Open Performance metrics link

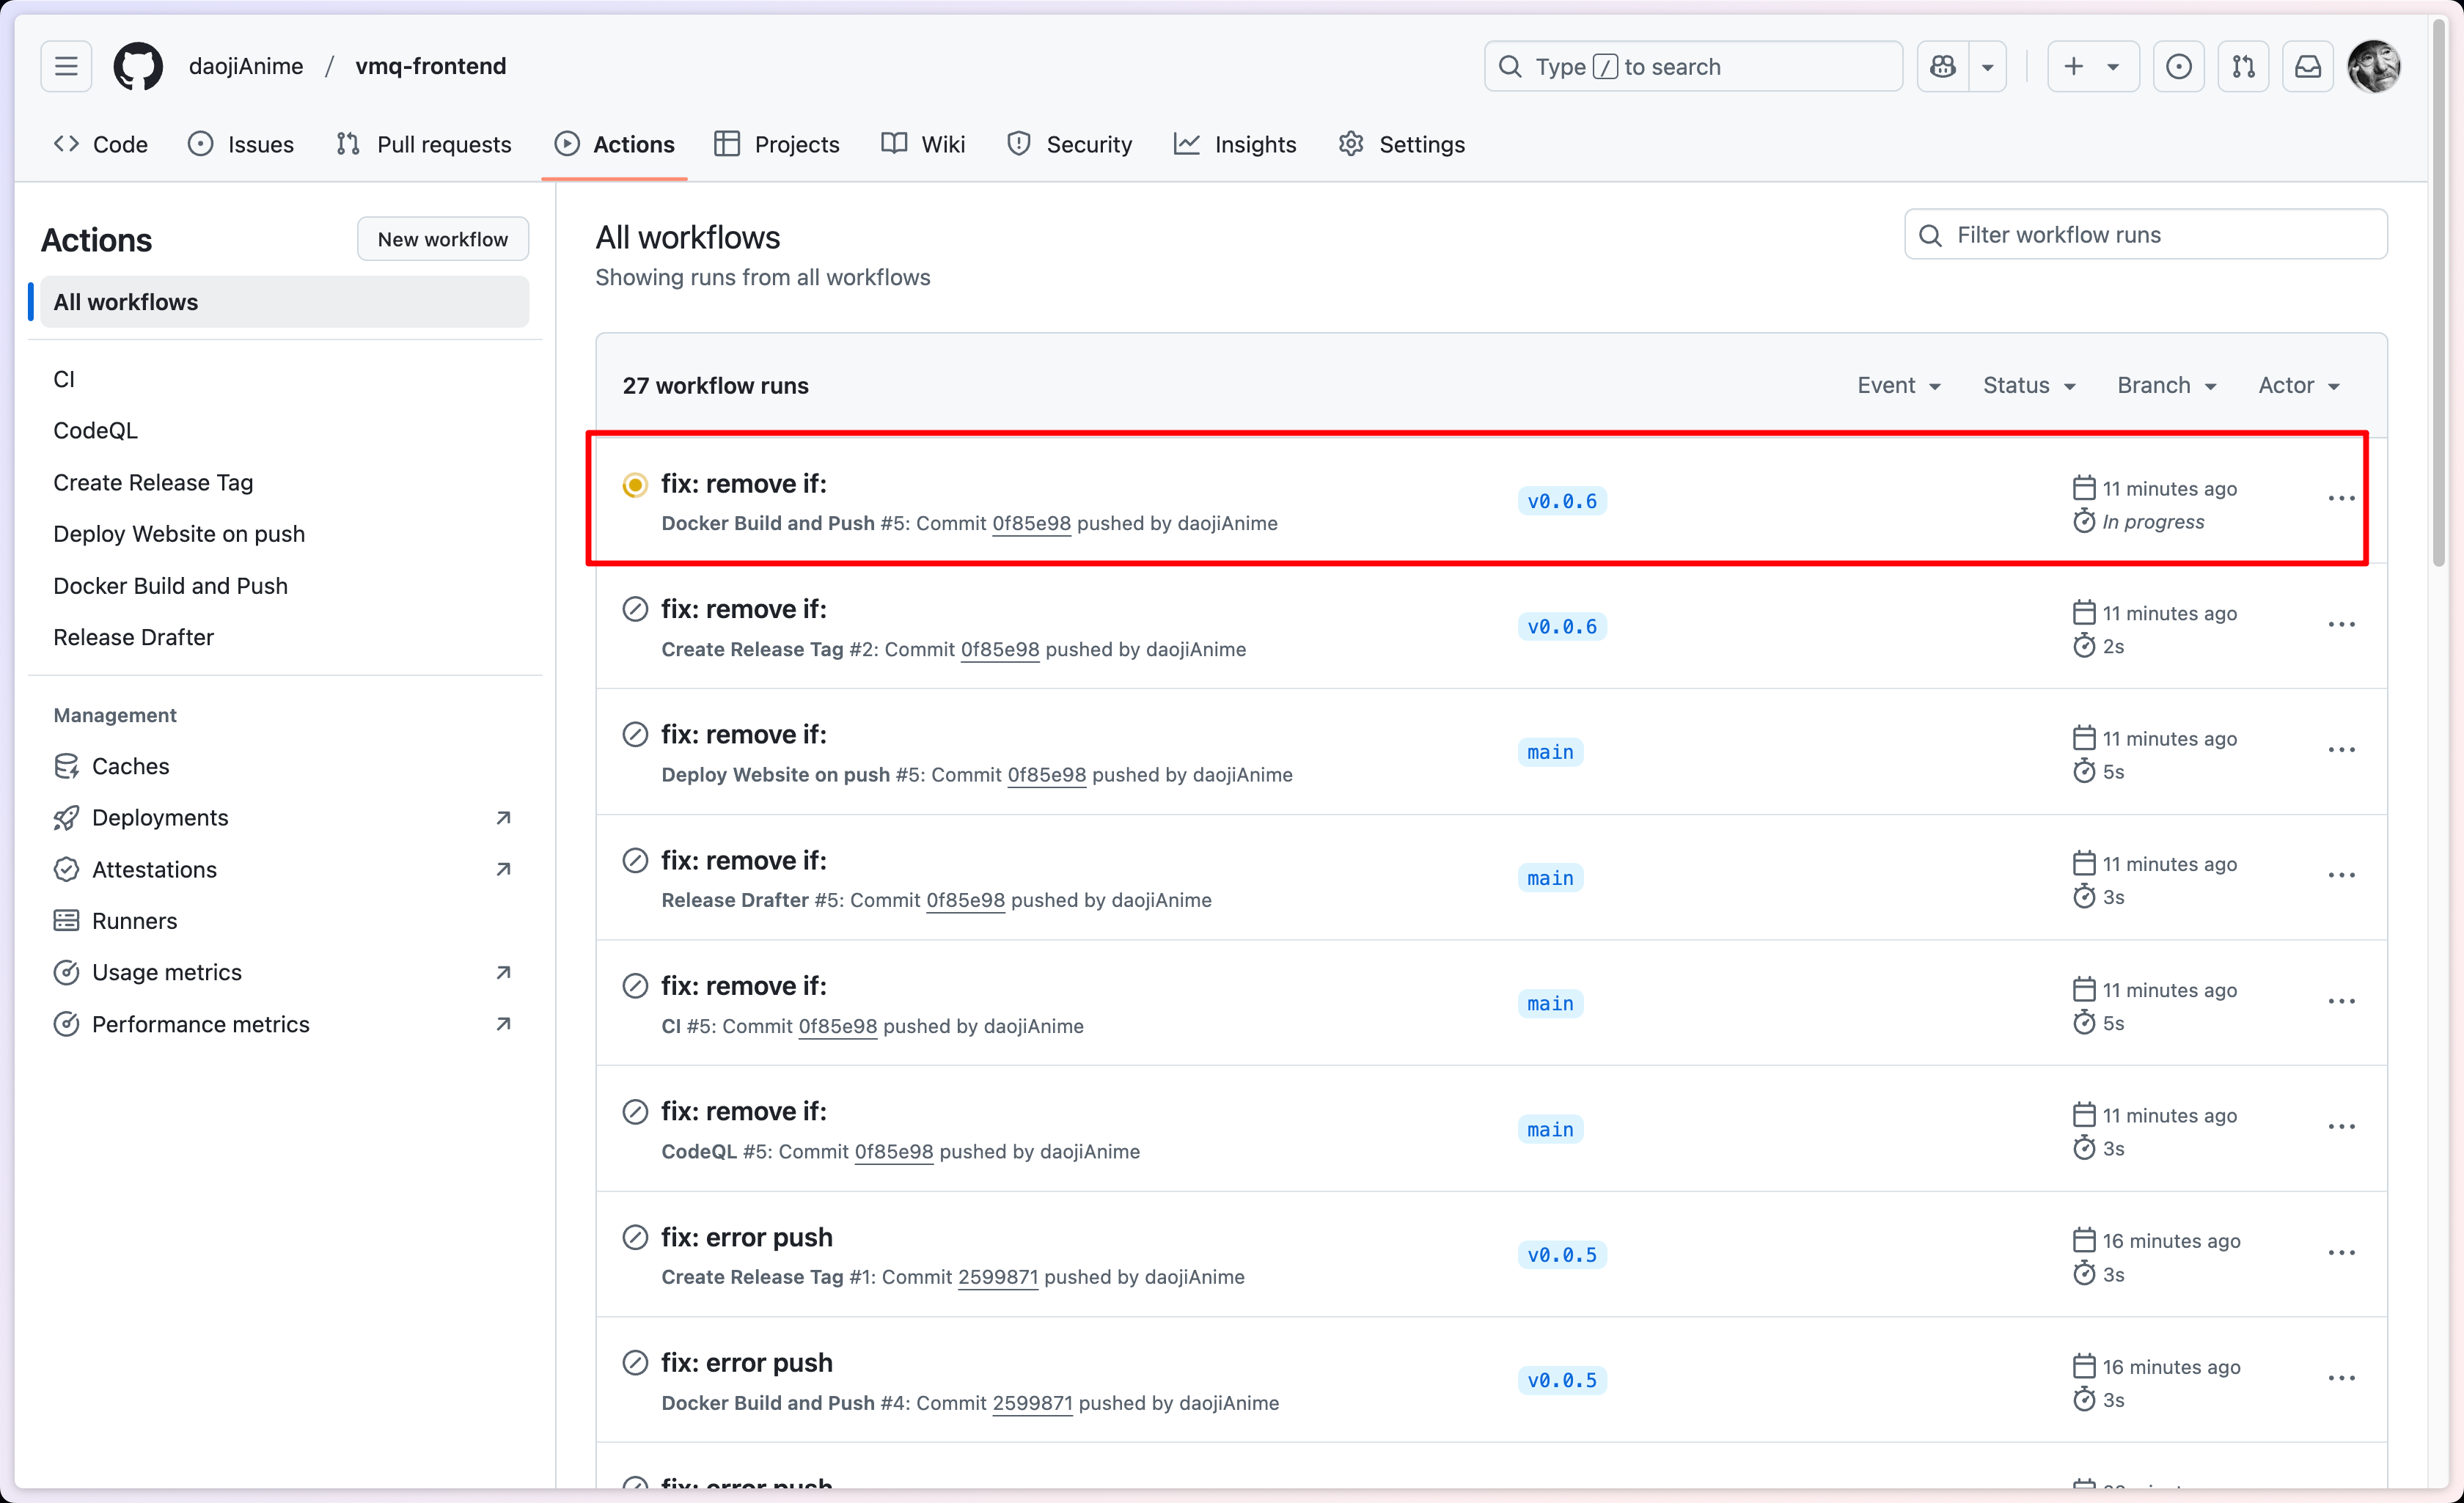(284, 1024)
